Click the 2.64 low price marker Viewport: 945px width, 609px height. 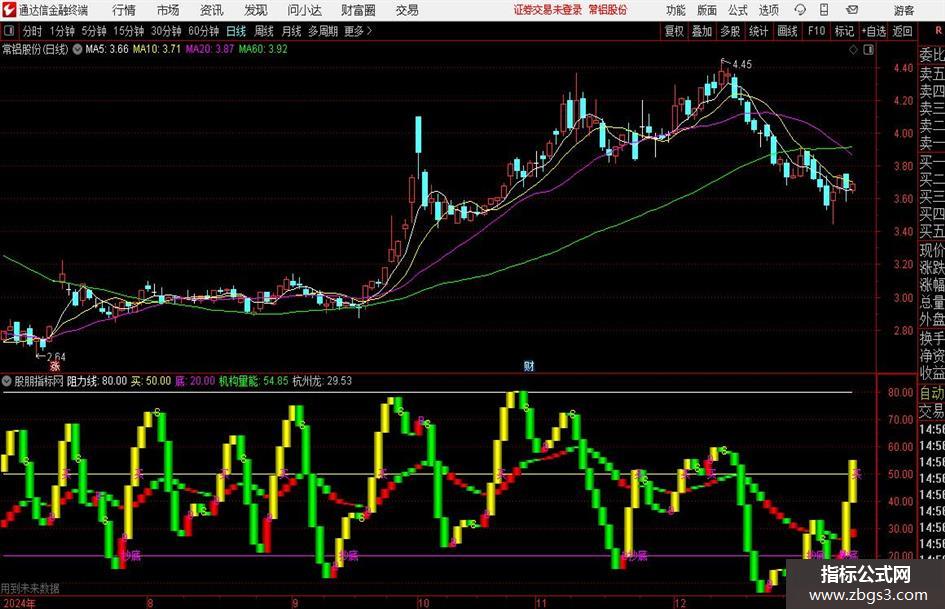pos(55,356)
